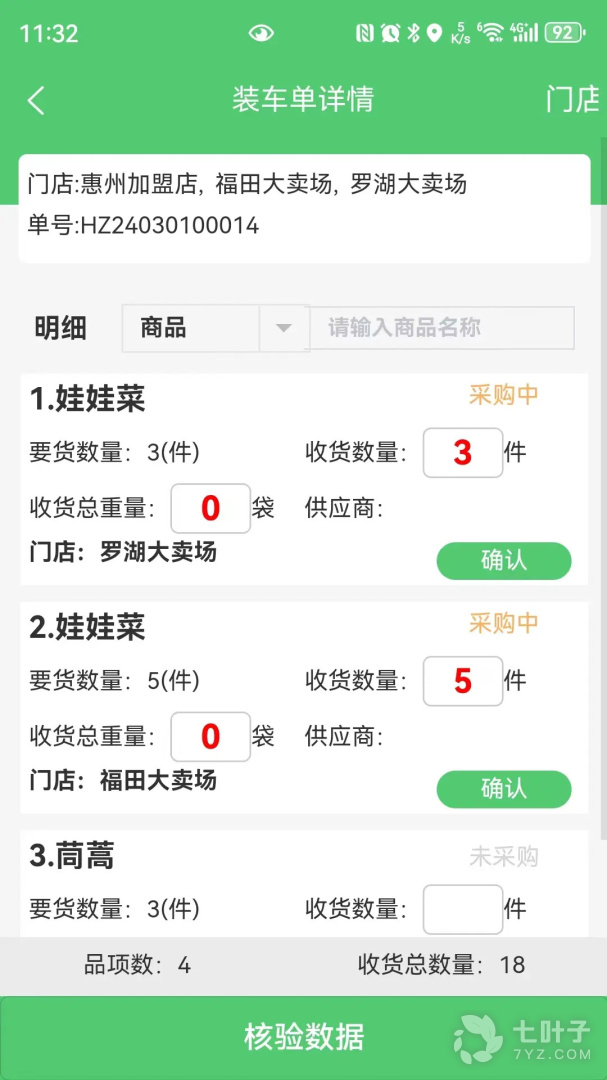Open the 门店 menu in header
This screenshot has width=607, height=1080.
coord(572,100)
